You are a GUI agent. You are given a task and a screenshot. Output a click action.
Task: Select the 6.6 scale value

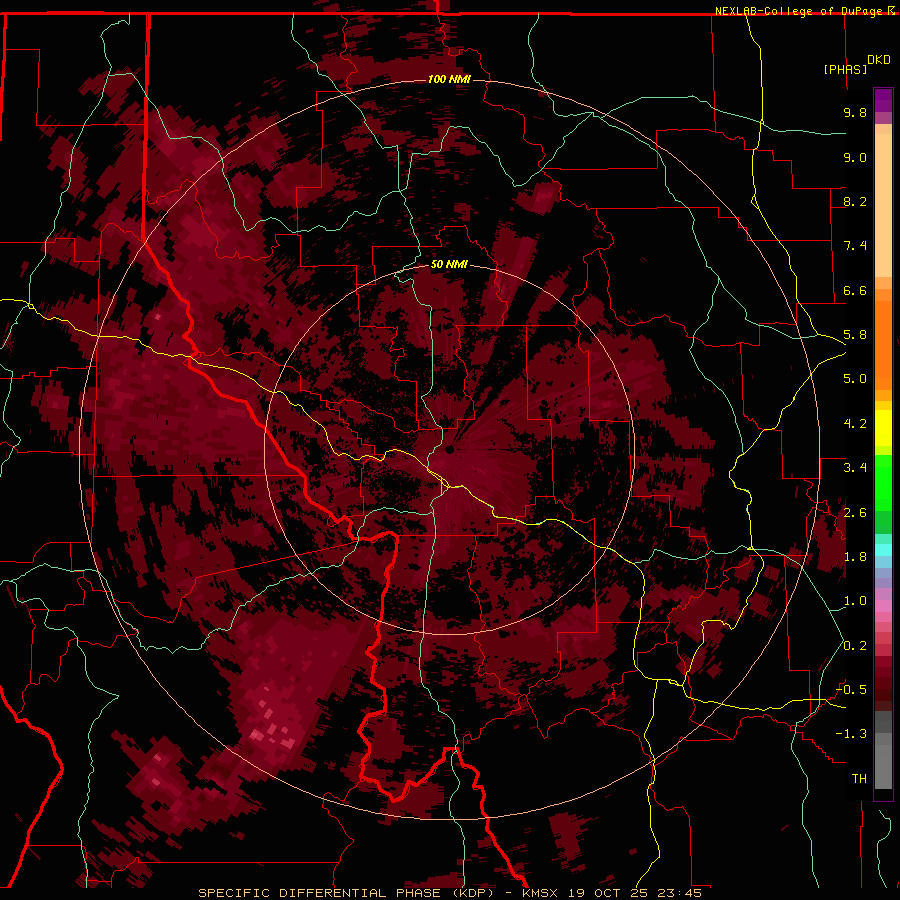pyautogui.click(x=855, y=290)
